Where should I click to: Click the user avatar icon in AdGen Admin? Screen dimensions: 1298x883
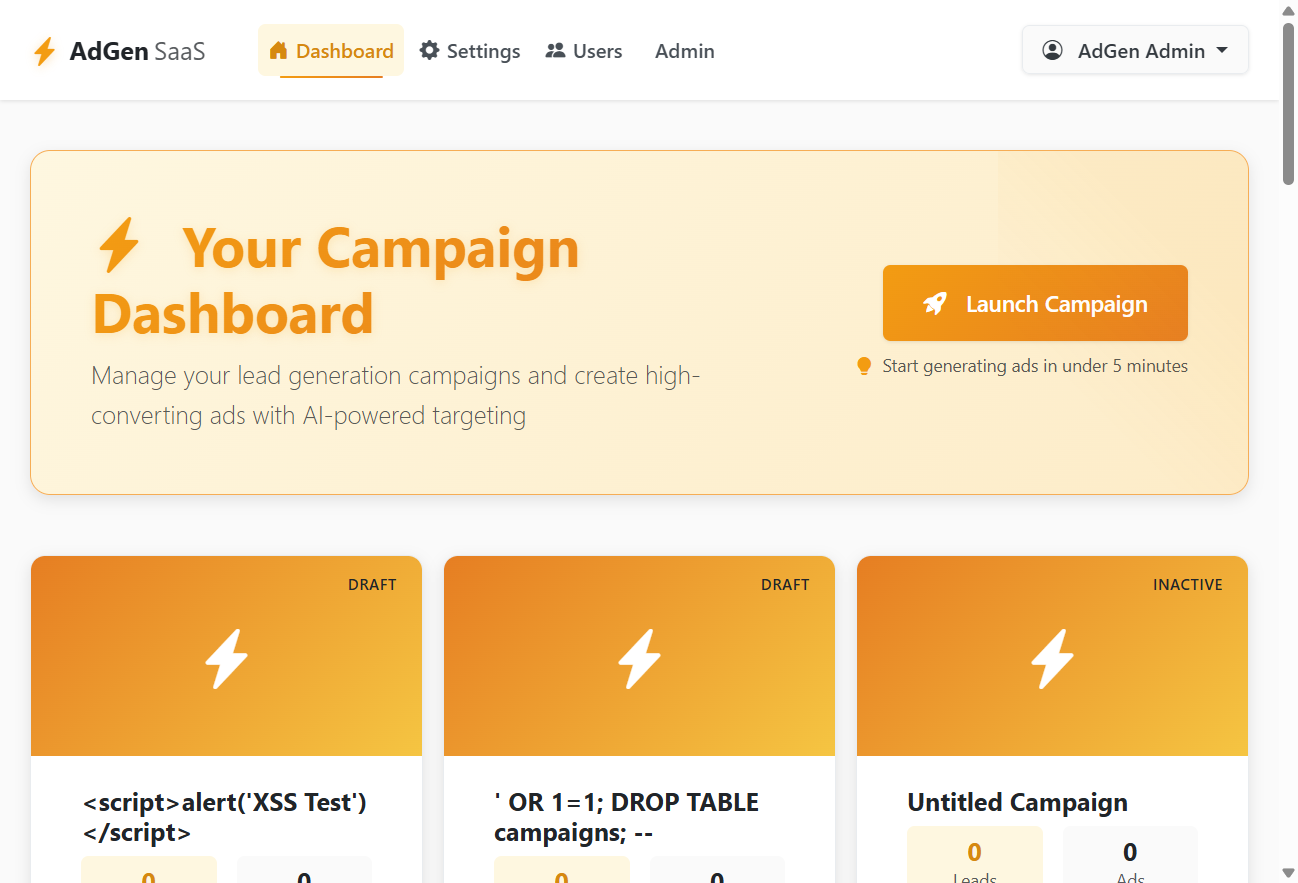pyautogui.click(x=1052, y=50)
